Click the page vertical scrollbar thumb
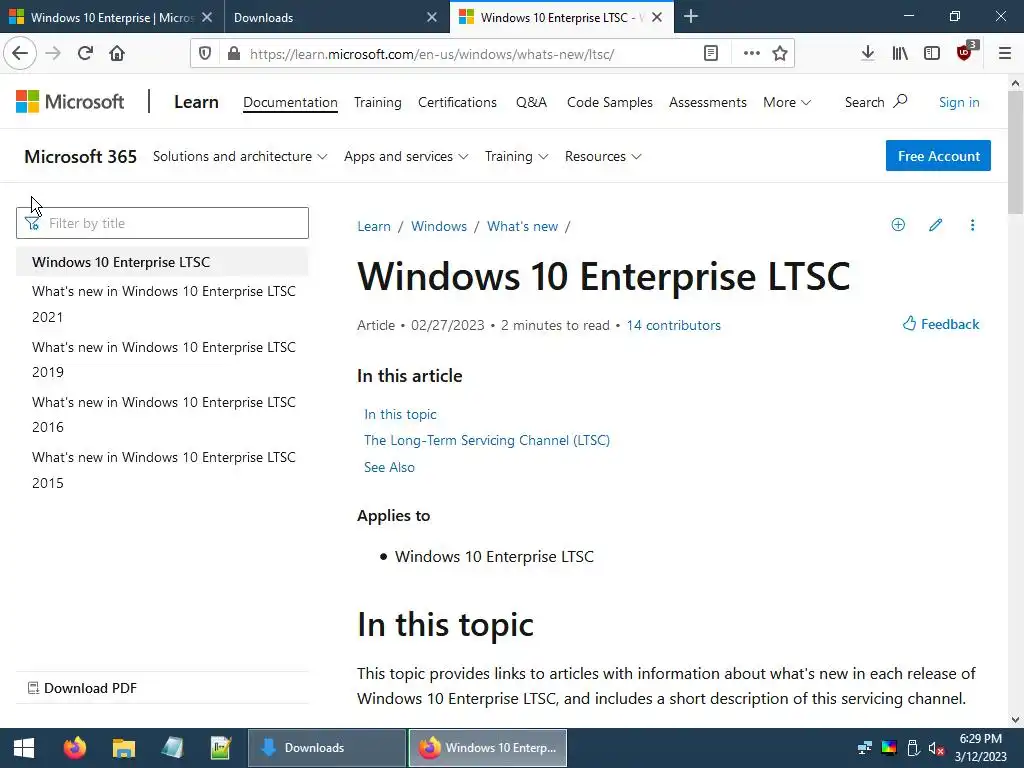This screenshot has width=1024, height=768. (x=1015, y=152)
